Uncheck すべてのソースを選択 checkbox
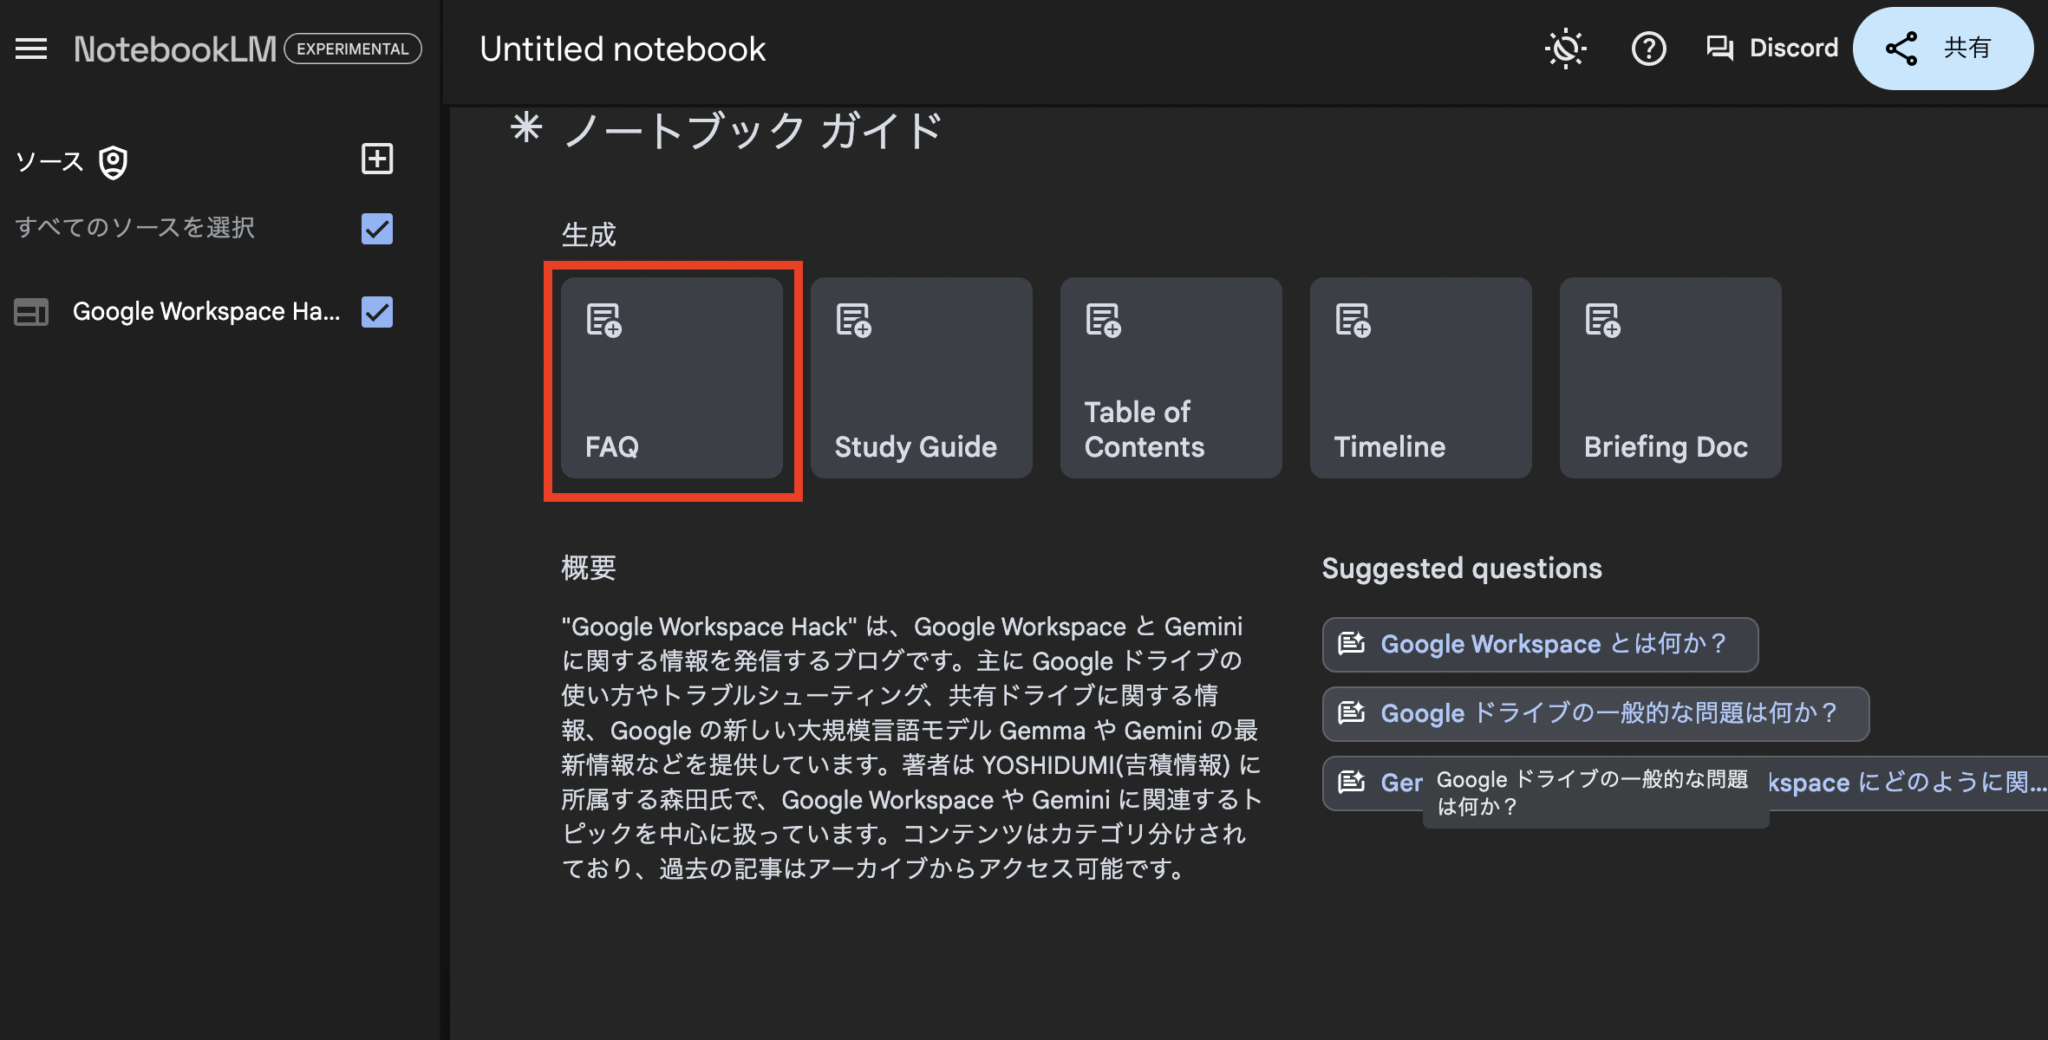2048x1040 pixels. (376, 229)
